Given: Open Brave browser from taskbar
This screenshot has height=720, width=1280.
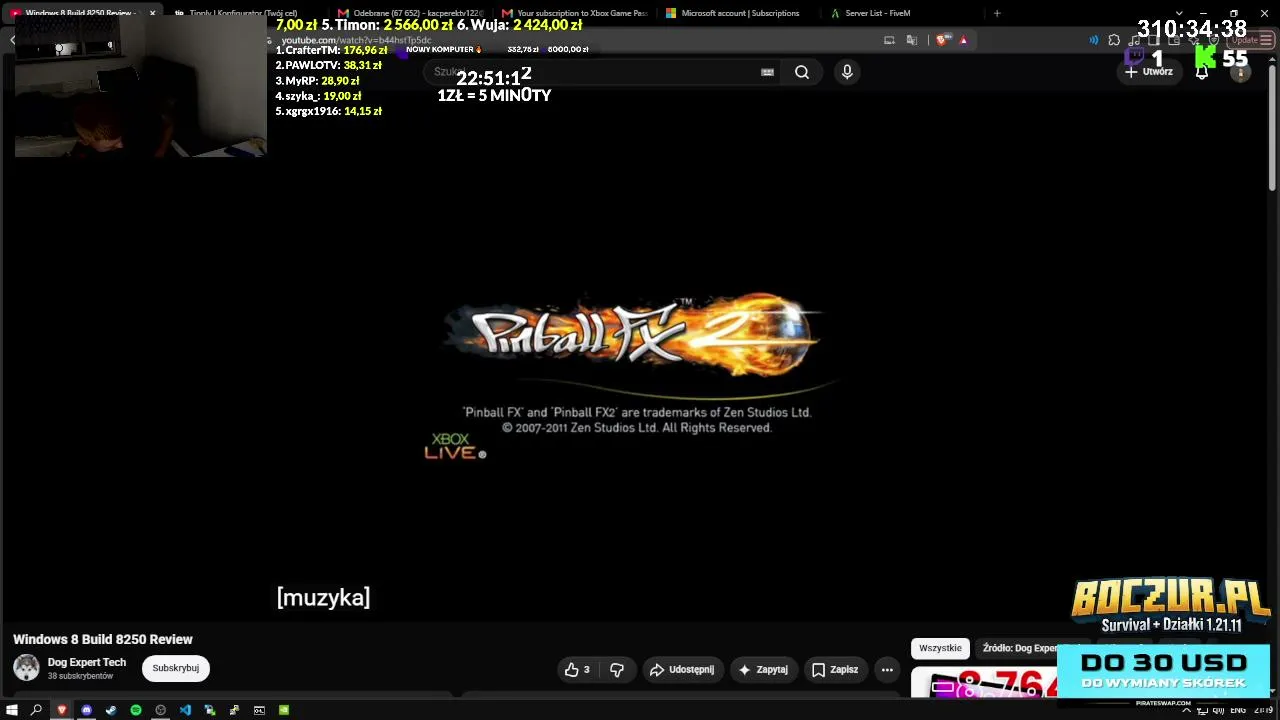Looking at the screenshot, I should click(x=62, y=710).
